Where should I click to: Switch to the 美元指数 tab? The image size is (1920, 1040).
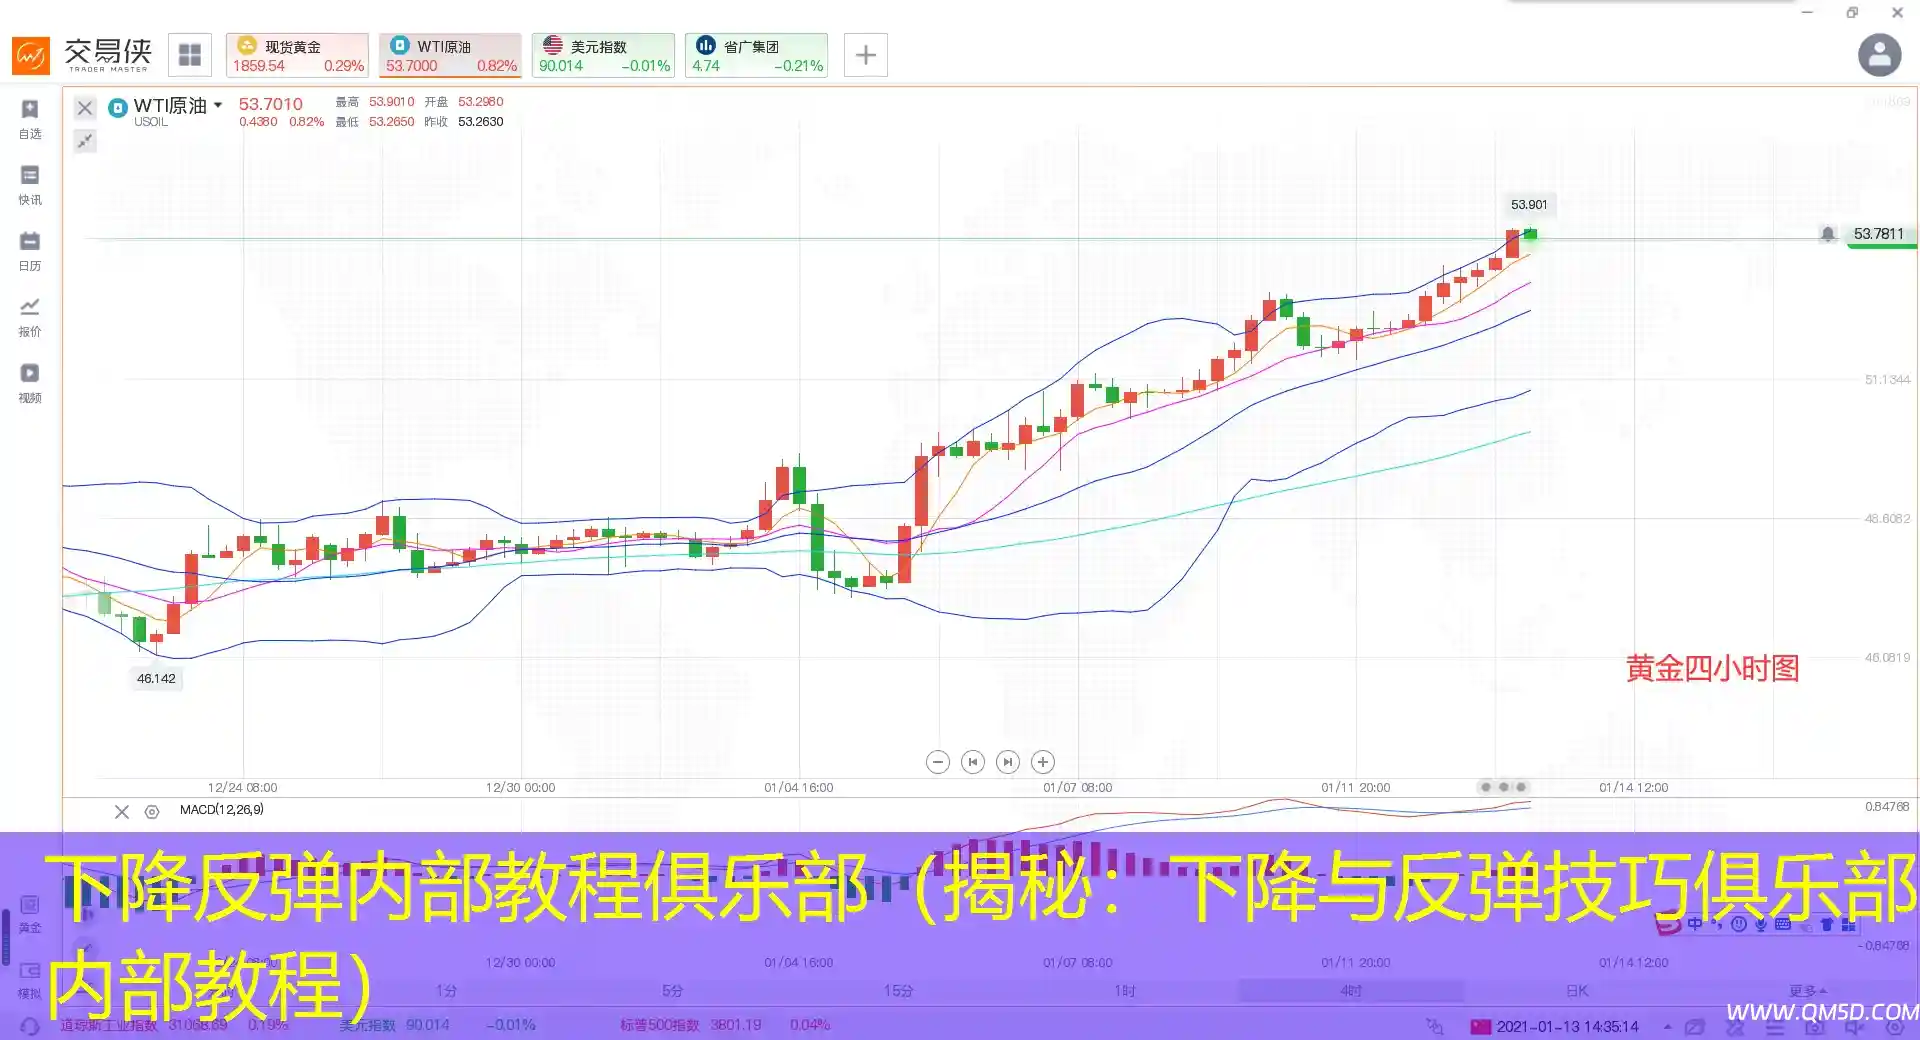[x=603, y=55]
